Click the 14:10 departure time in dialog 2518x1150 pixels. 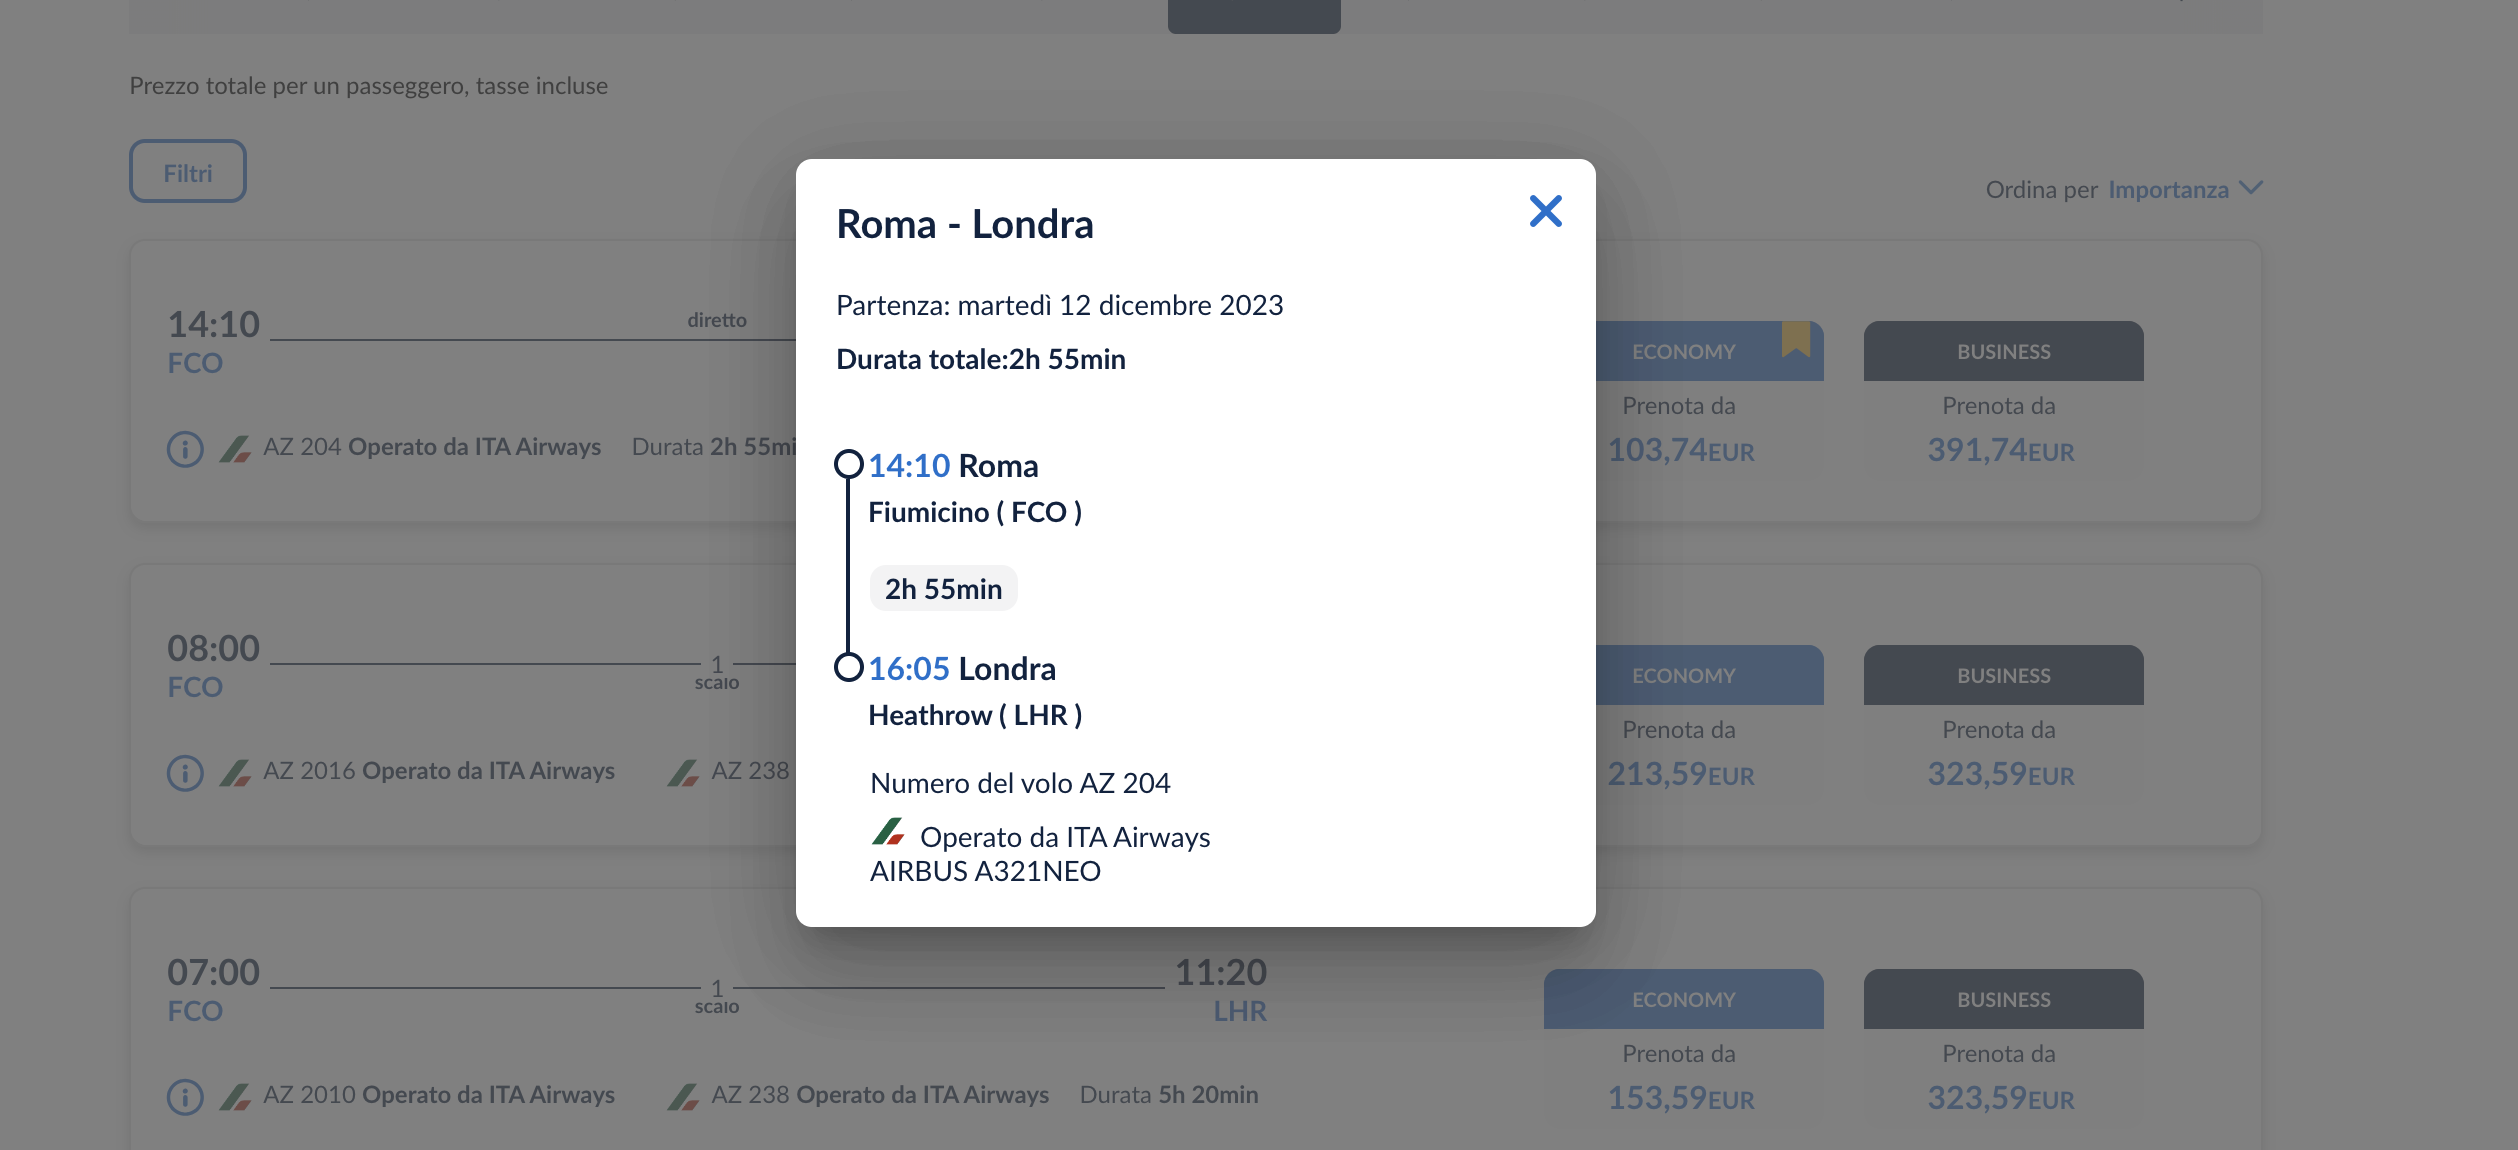909,466
